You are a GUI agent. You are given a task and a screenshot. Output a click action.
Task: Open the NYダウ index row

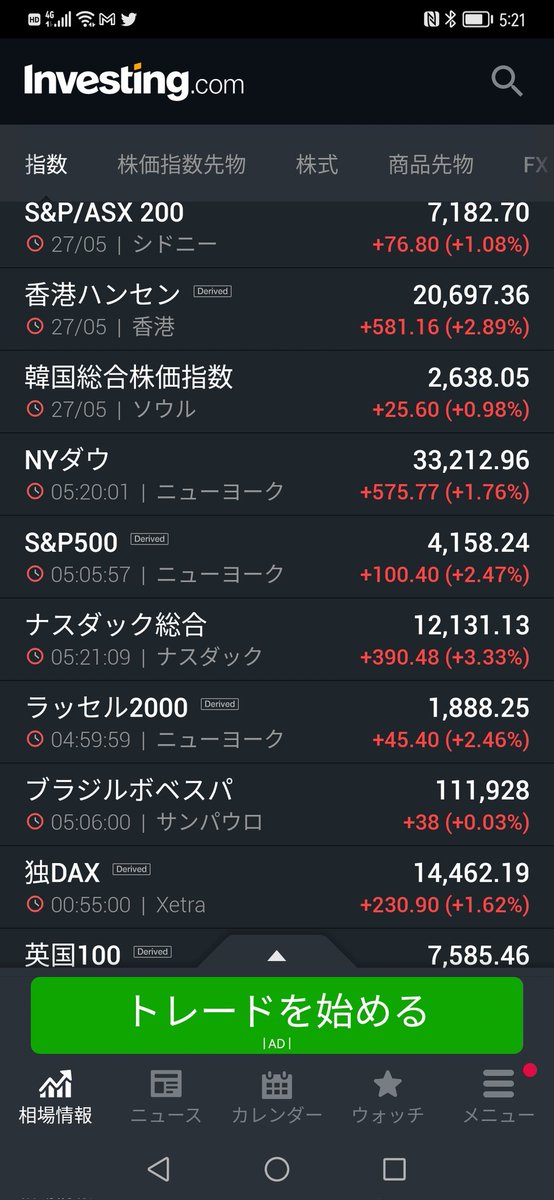pos(277,475)
